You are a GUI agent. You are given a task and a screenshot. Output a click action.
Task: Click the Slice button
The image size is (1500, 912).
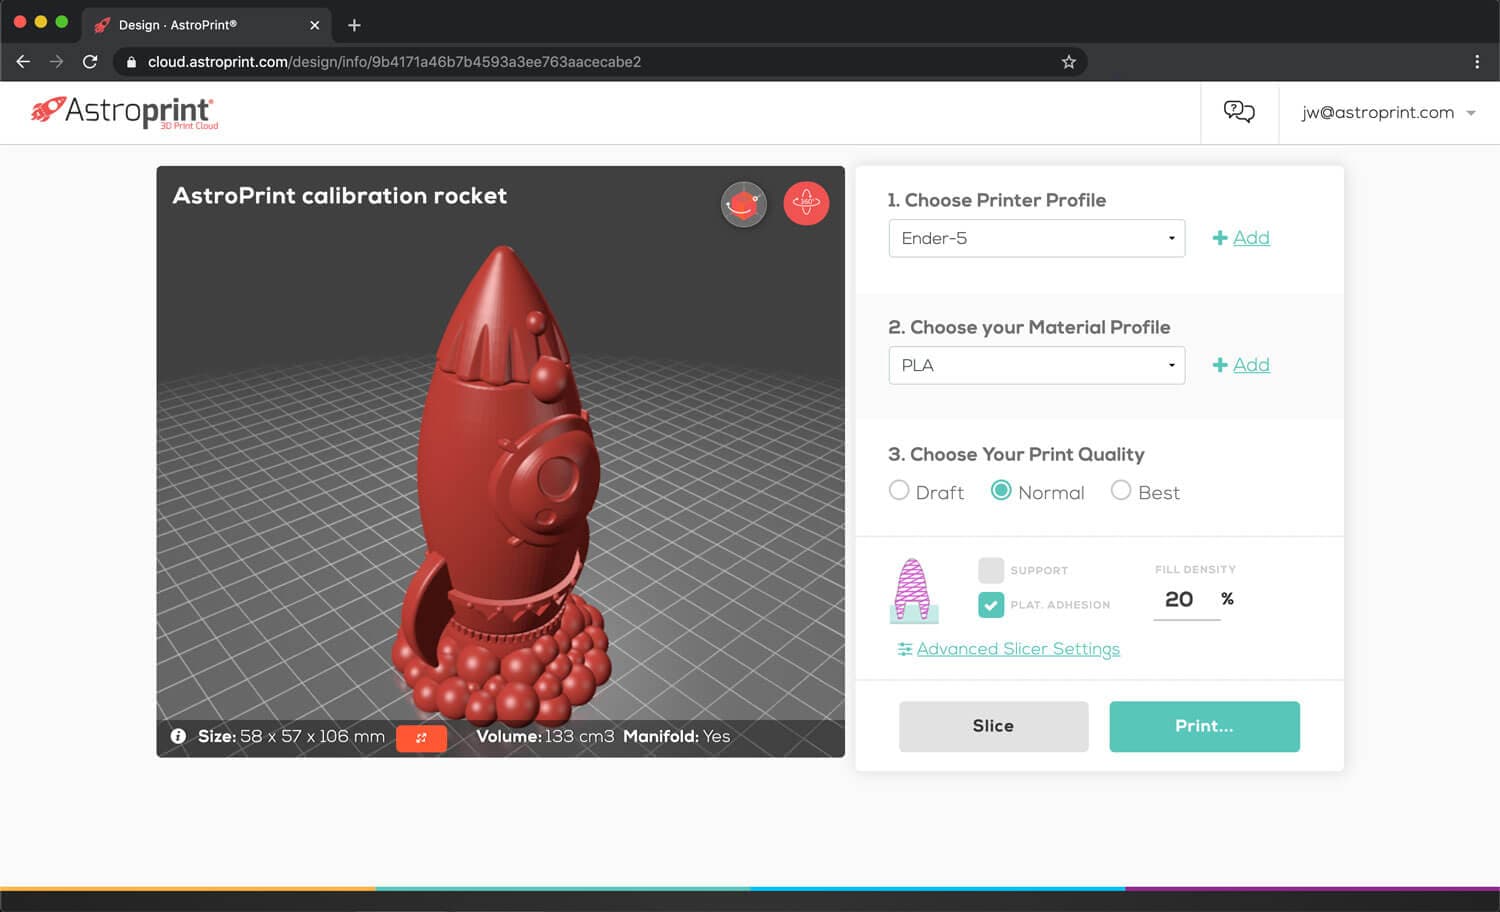coord(993,726)
